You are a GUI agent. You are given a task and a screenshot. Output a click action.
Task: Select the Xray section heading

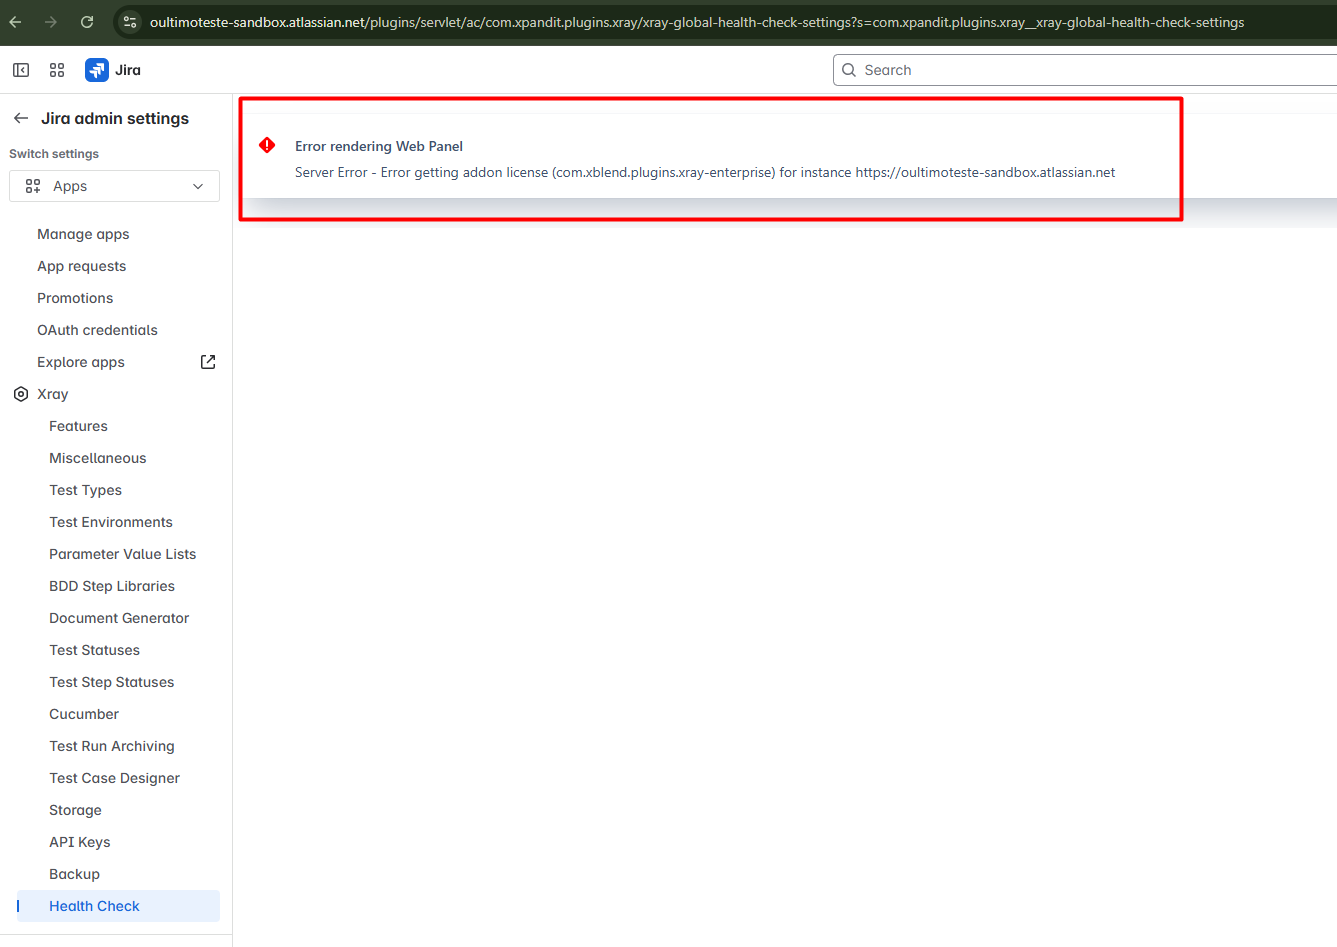[53, 394]
